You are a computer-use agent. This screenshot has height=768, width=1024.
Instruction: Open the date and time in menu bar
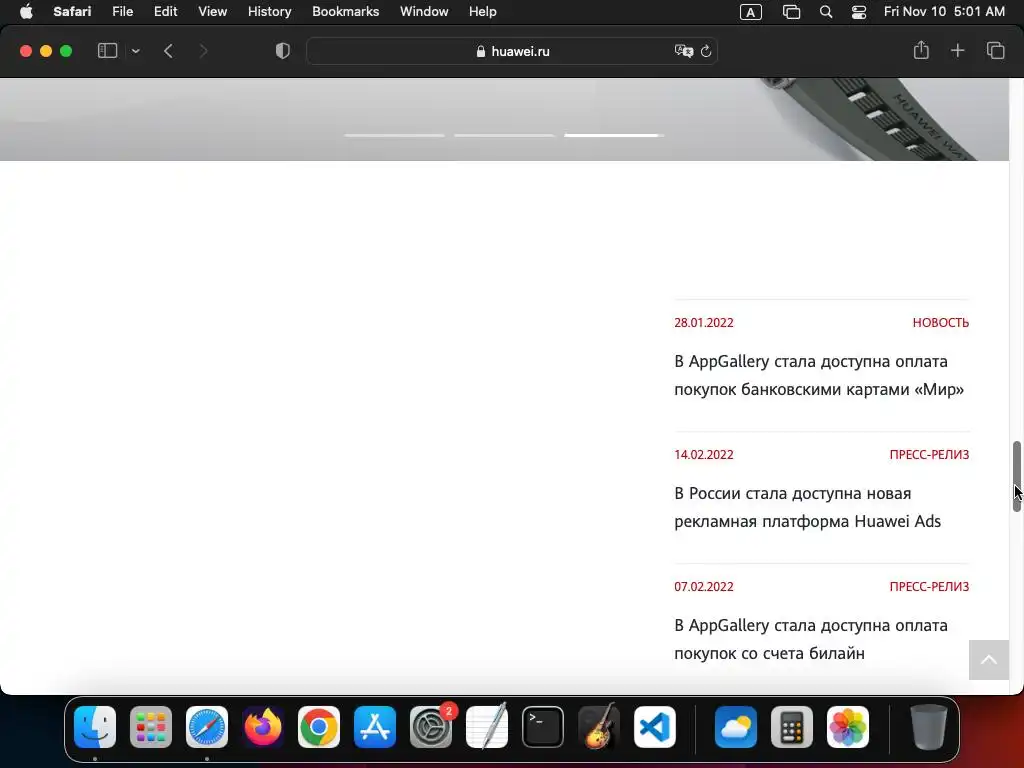point(944,11)
